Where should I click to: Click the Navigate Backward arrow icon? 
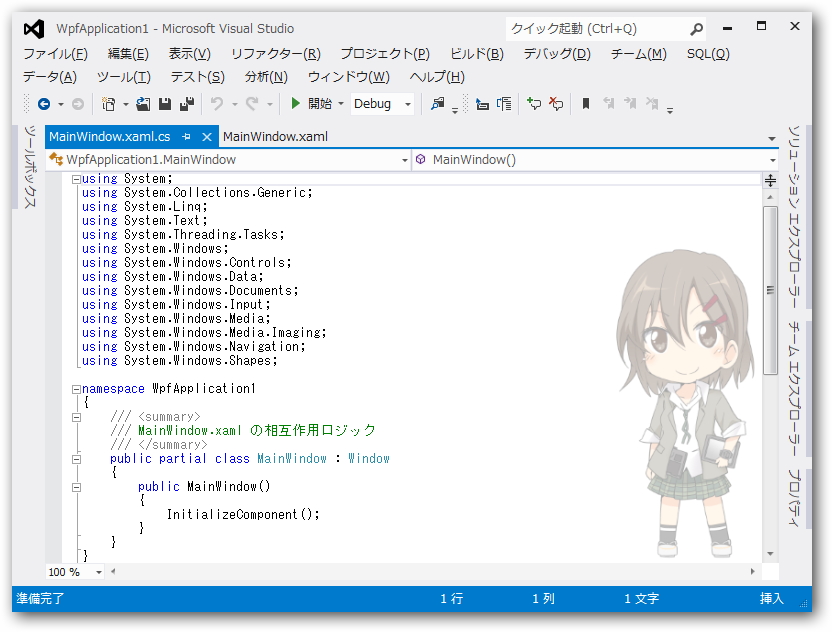coord(44,104)
